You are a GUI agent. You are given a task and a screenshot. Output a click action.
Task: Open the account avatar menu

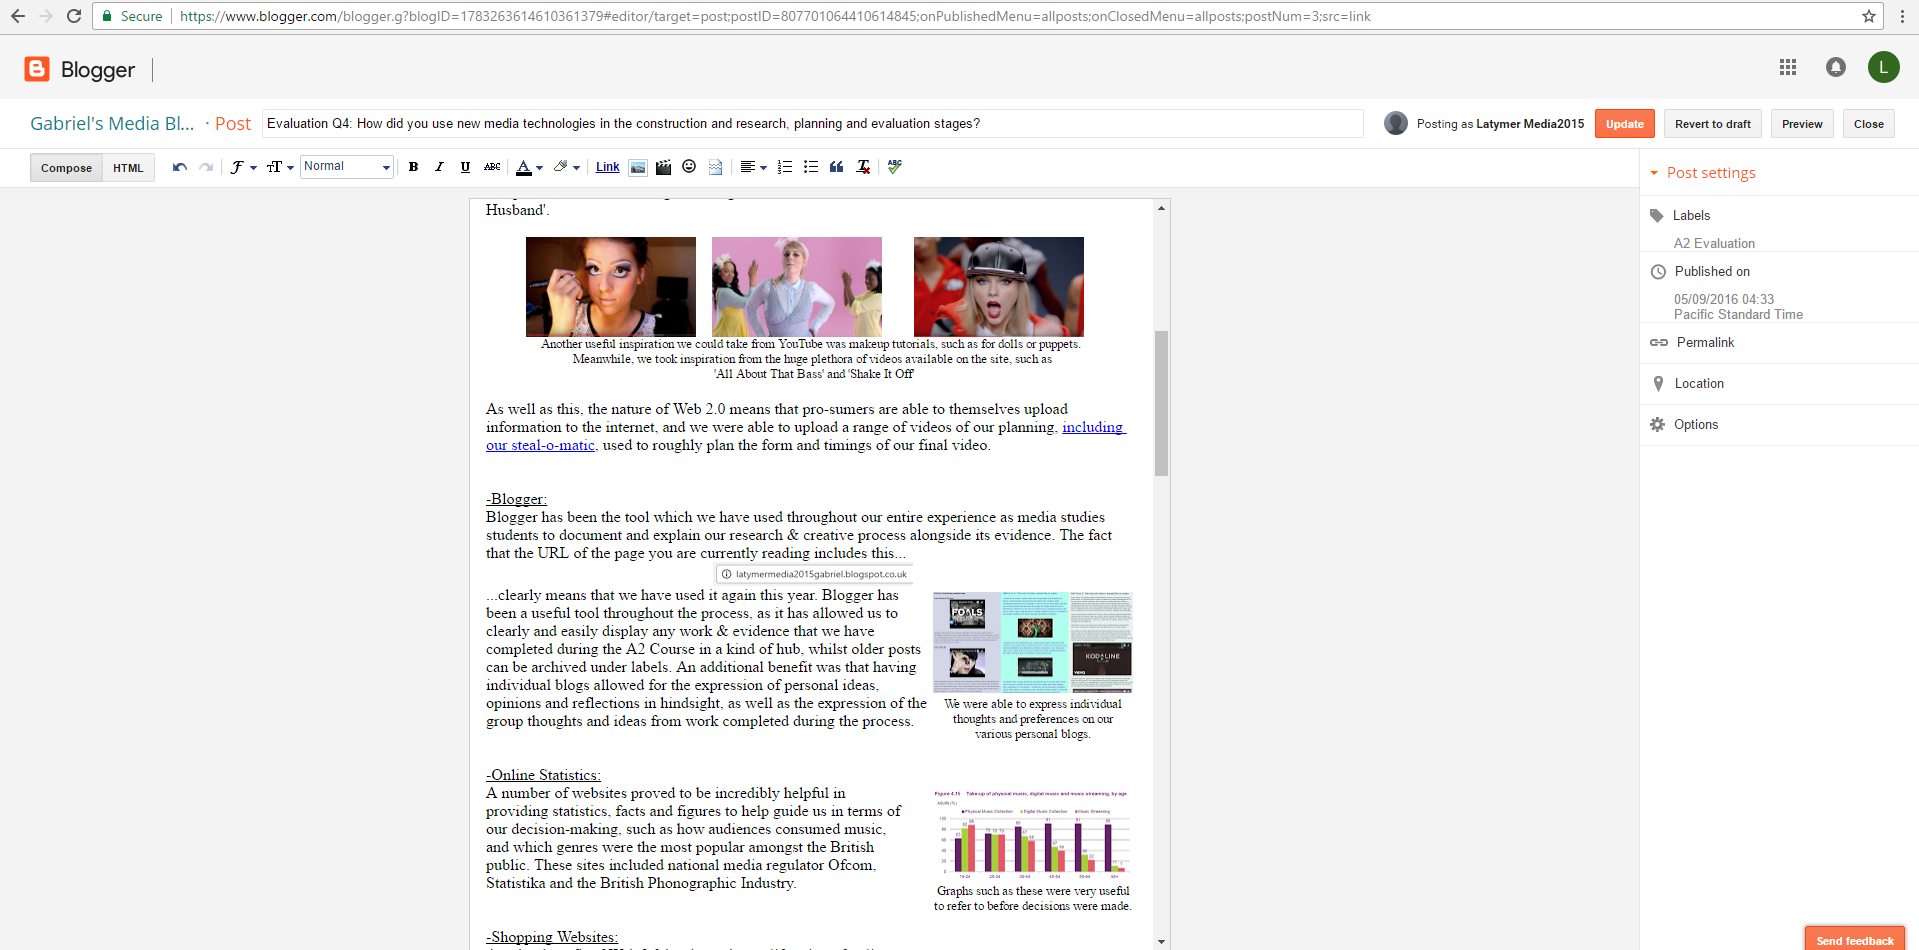(x=1883, y=67)
